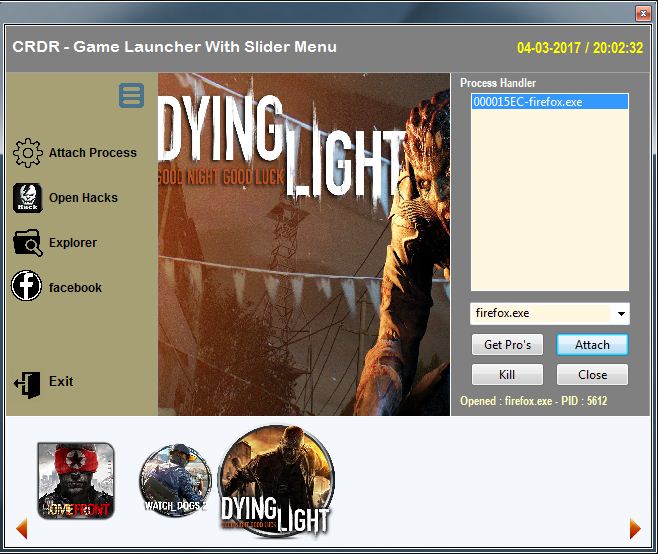This screenshot has height=554, width=658.
Task: Click the Exit door icon
Action: (27, 384)
